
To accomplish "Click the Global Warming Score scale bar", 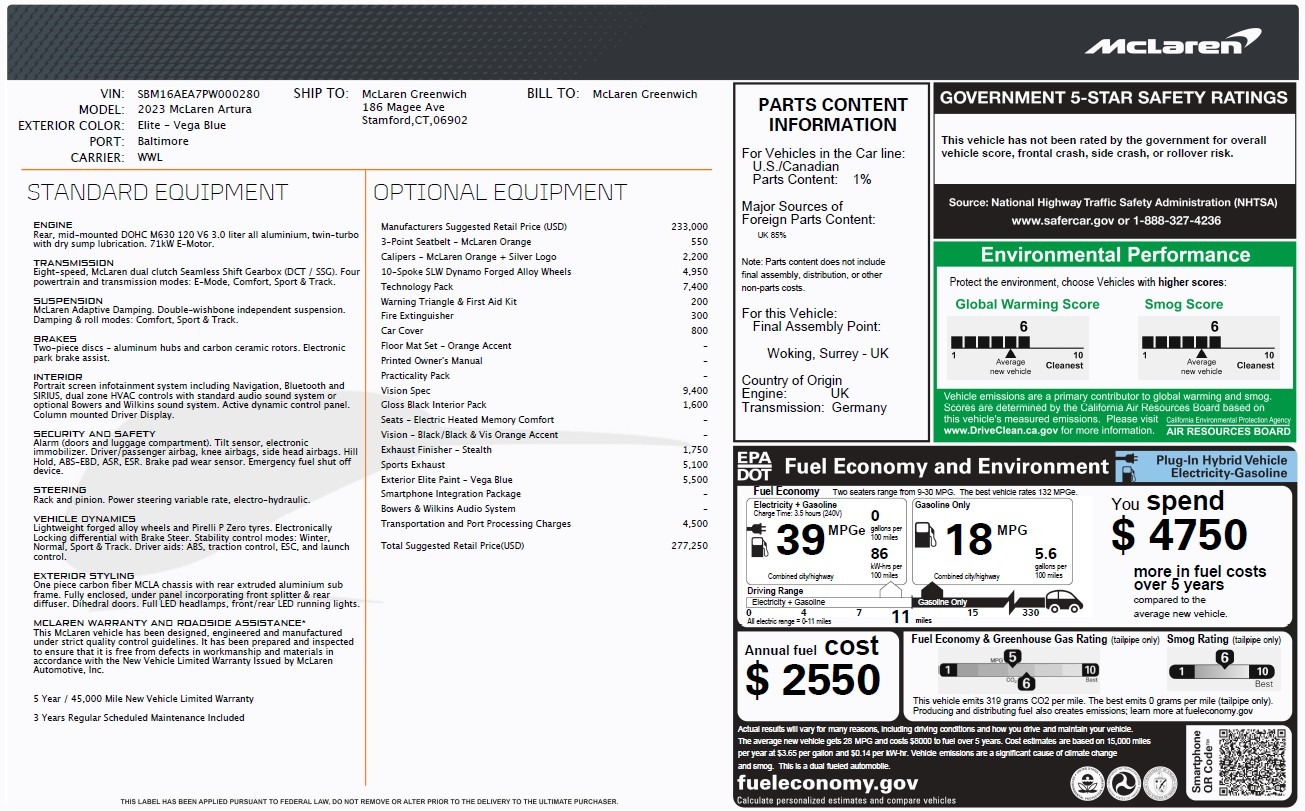I will (1018, 342).
